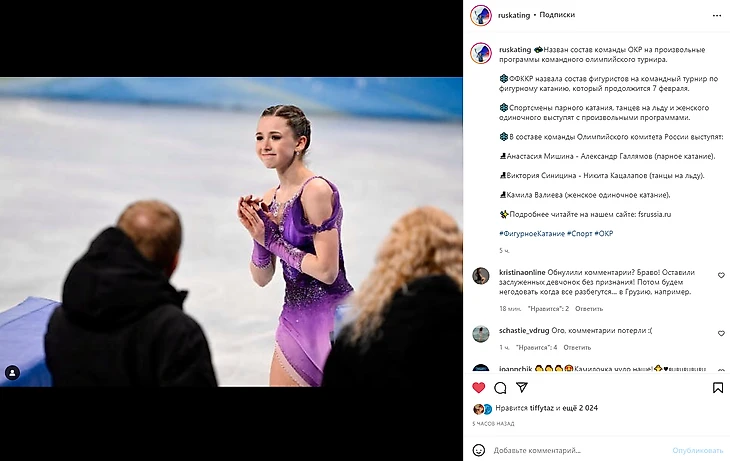
Task: Like schastie_vdrug's comment heart
Action: click(721, 333)
